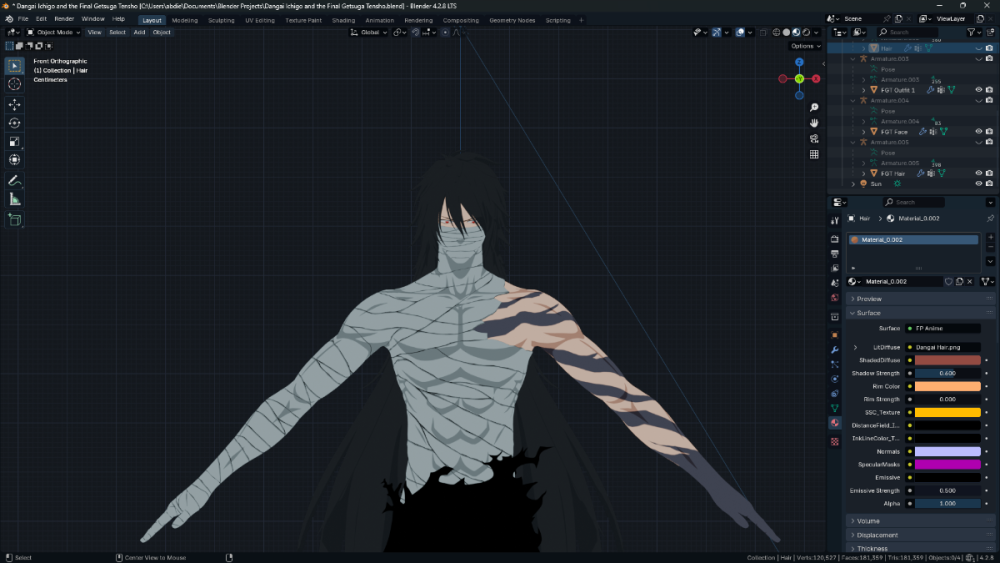Image resolution: width=1000 pixels, height=563 pixels.
Task: Toggle visibility eye of FGT Face
Action: pyautogui.click(x=978, y=131)
